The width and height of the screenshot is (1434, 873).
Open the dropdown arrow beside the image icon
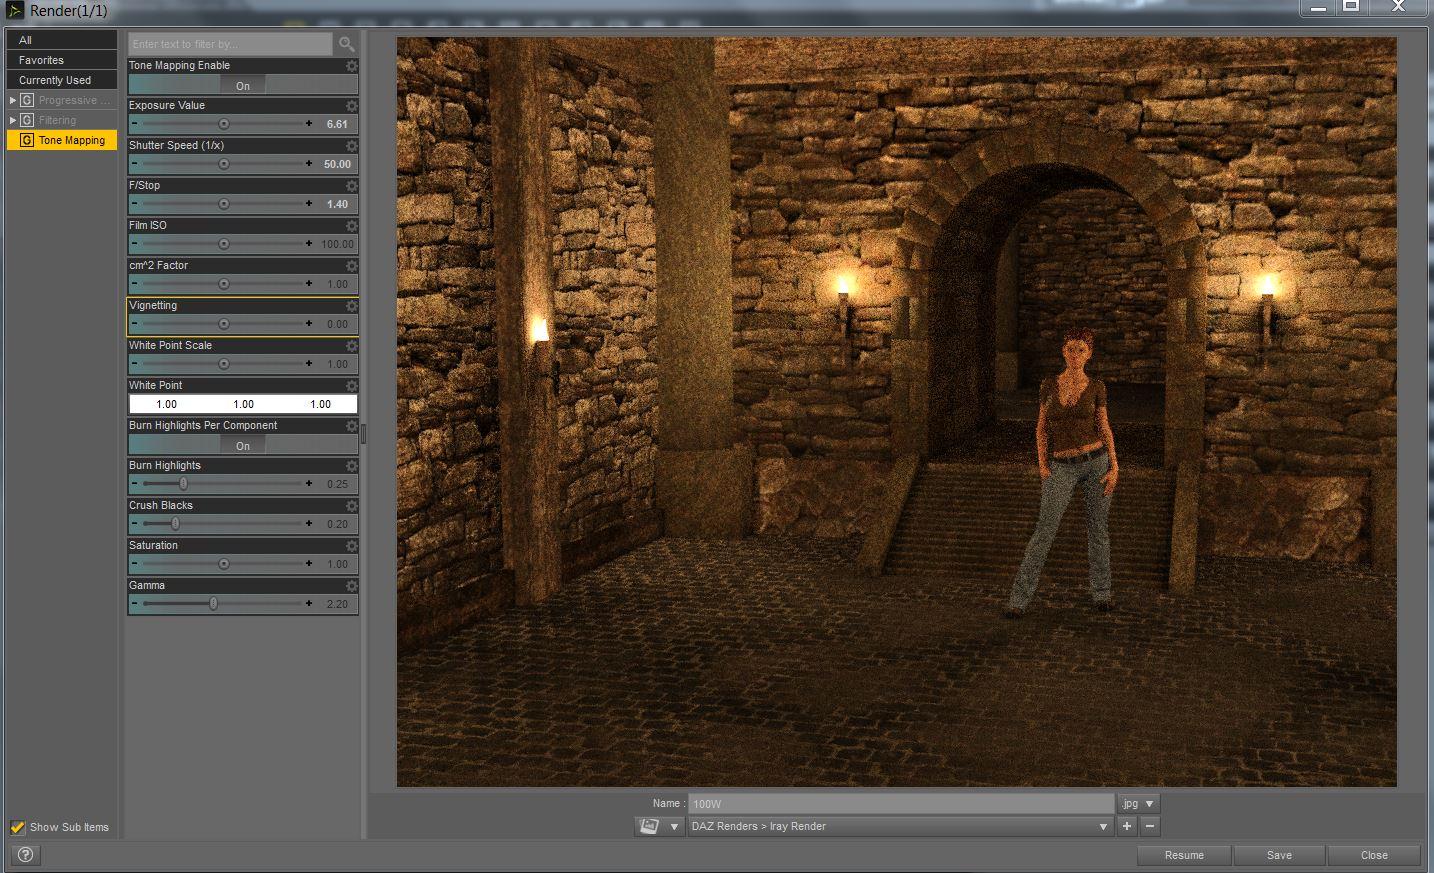point(675,826)
